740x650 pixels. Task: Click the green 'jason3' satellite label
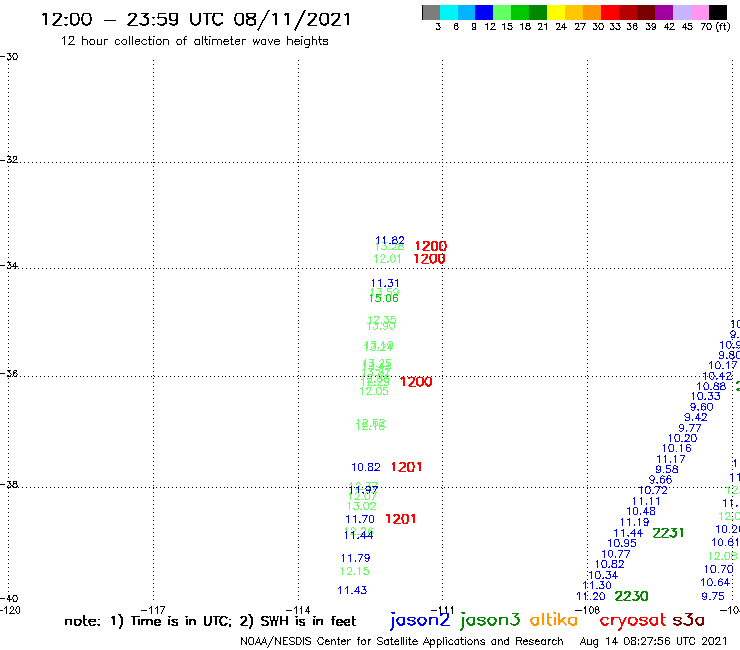click(x=490, y=620)
